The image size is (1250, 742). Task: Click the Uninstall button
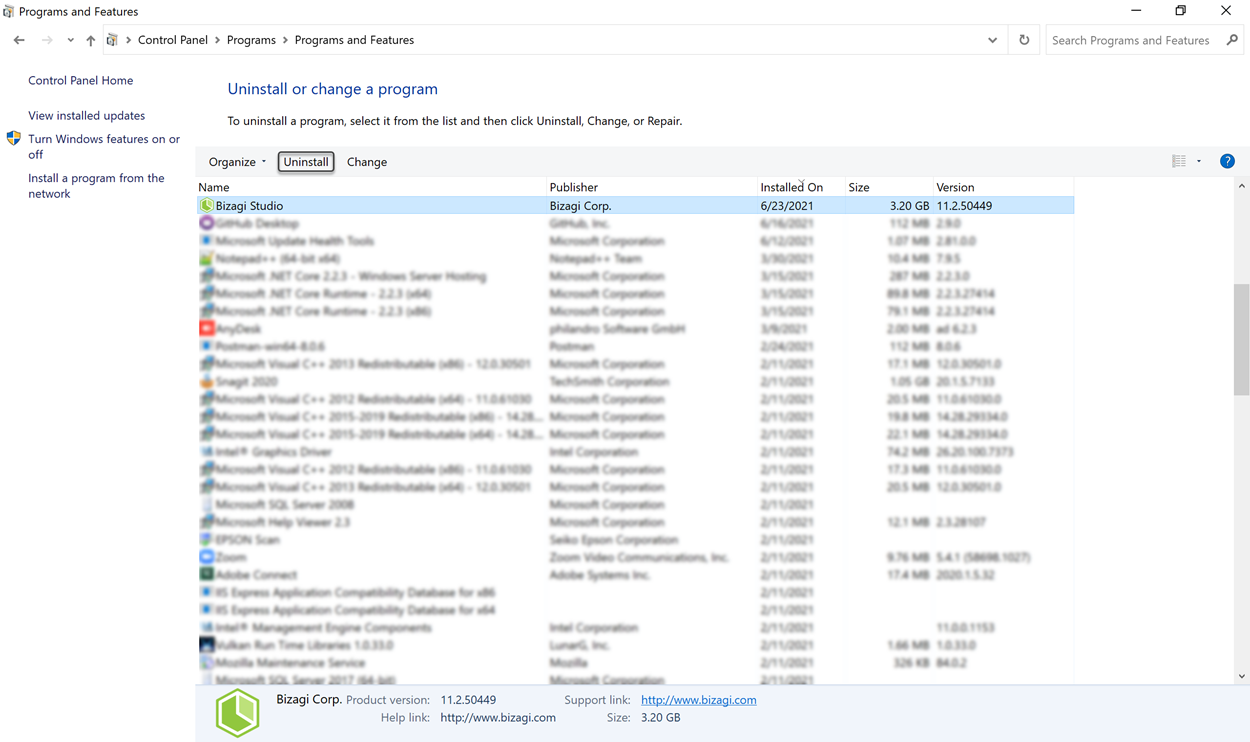pos(306,162)
